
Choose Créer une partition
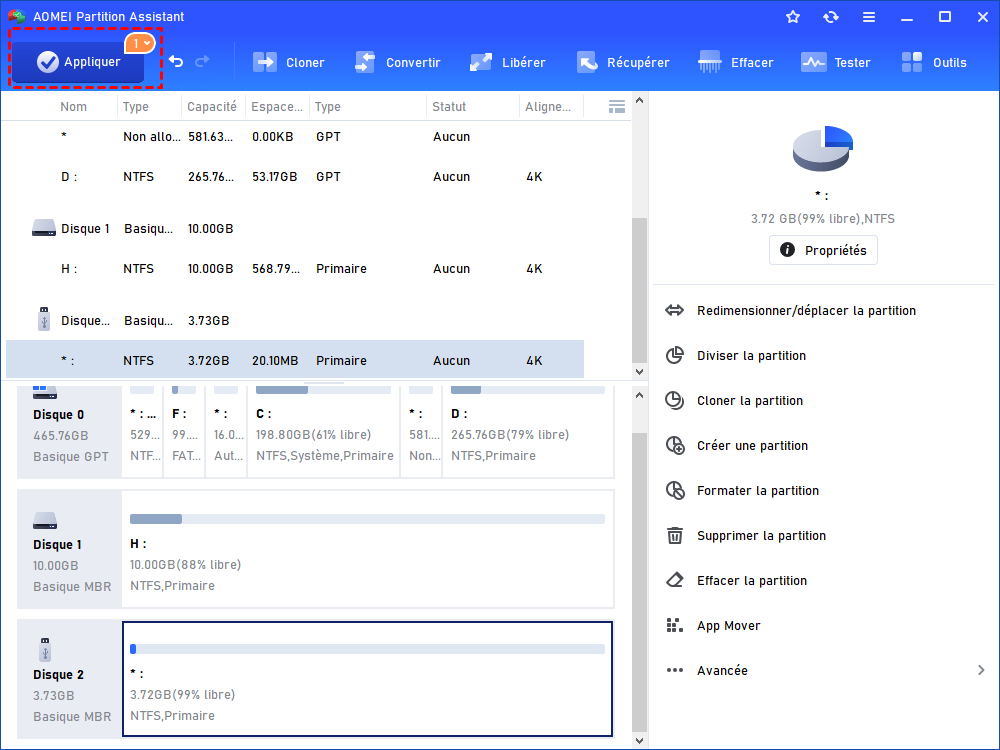point(737,445)
